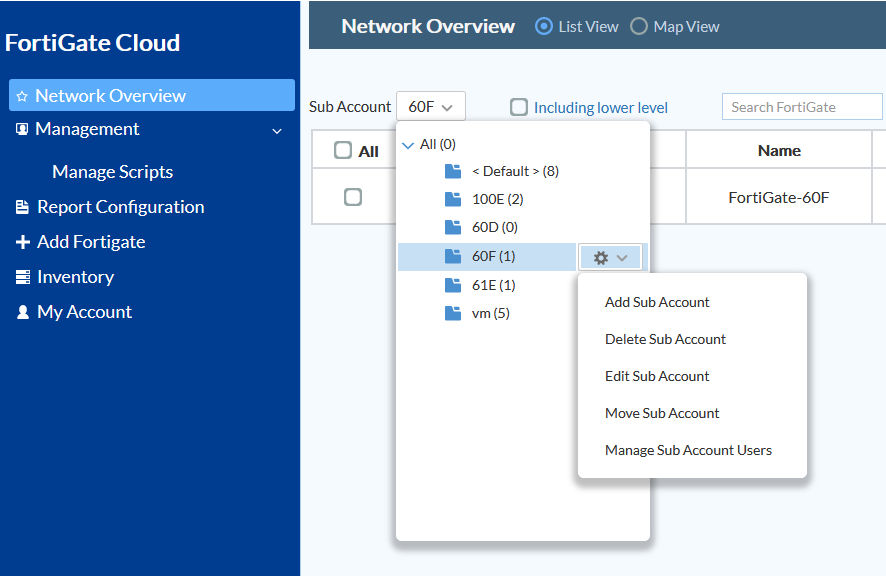This screenshot has height=576, width=886.
Task: Select the List View radio button
Action: pos(544,27)
